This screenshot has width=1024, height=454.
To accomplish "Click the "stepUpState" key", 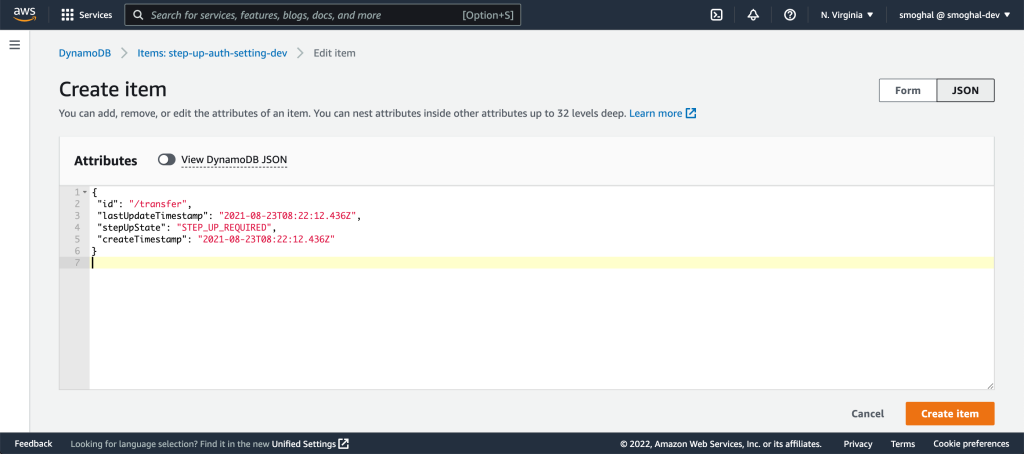I will pyautogui.click(x=132, y=227).
